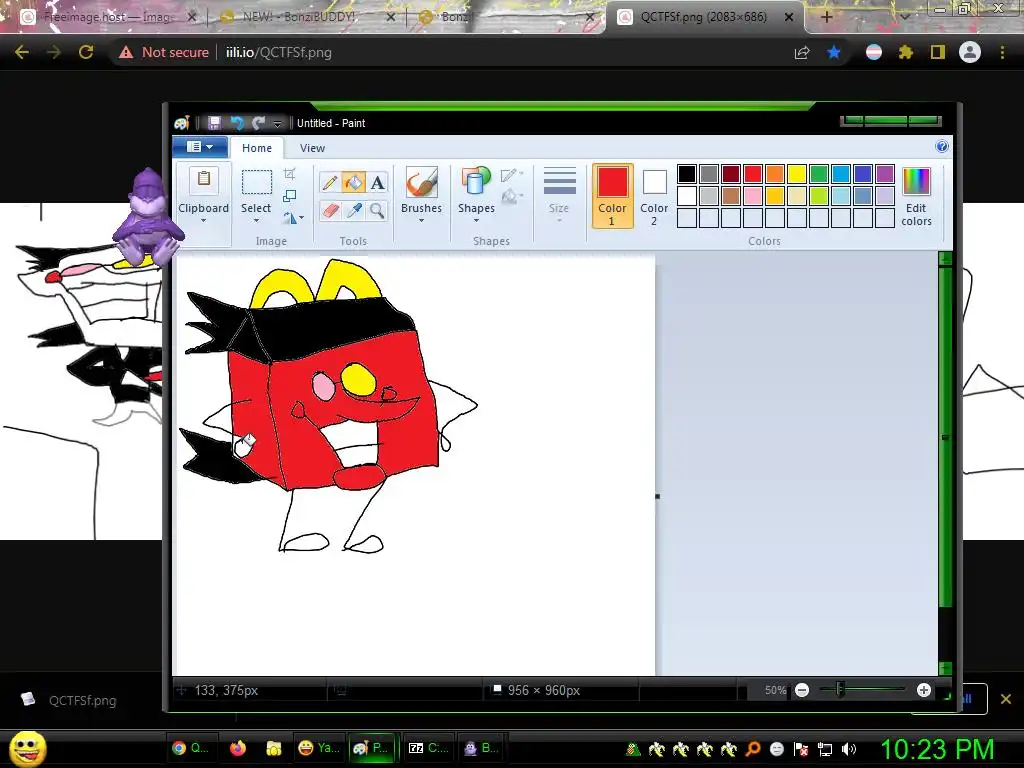Click the purple Bonzi Buddy character
Image resolution: width=1024 pixels, height=768 pixels.
pos(146,217)
